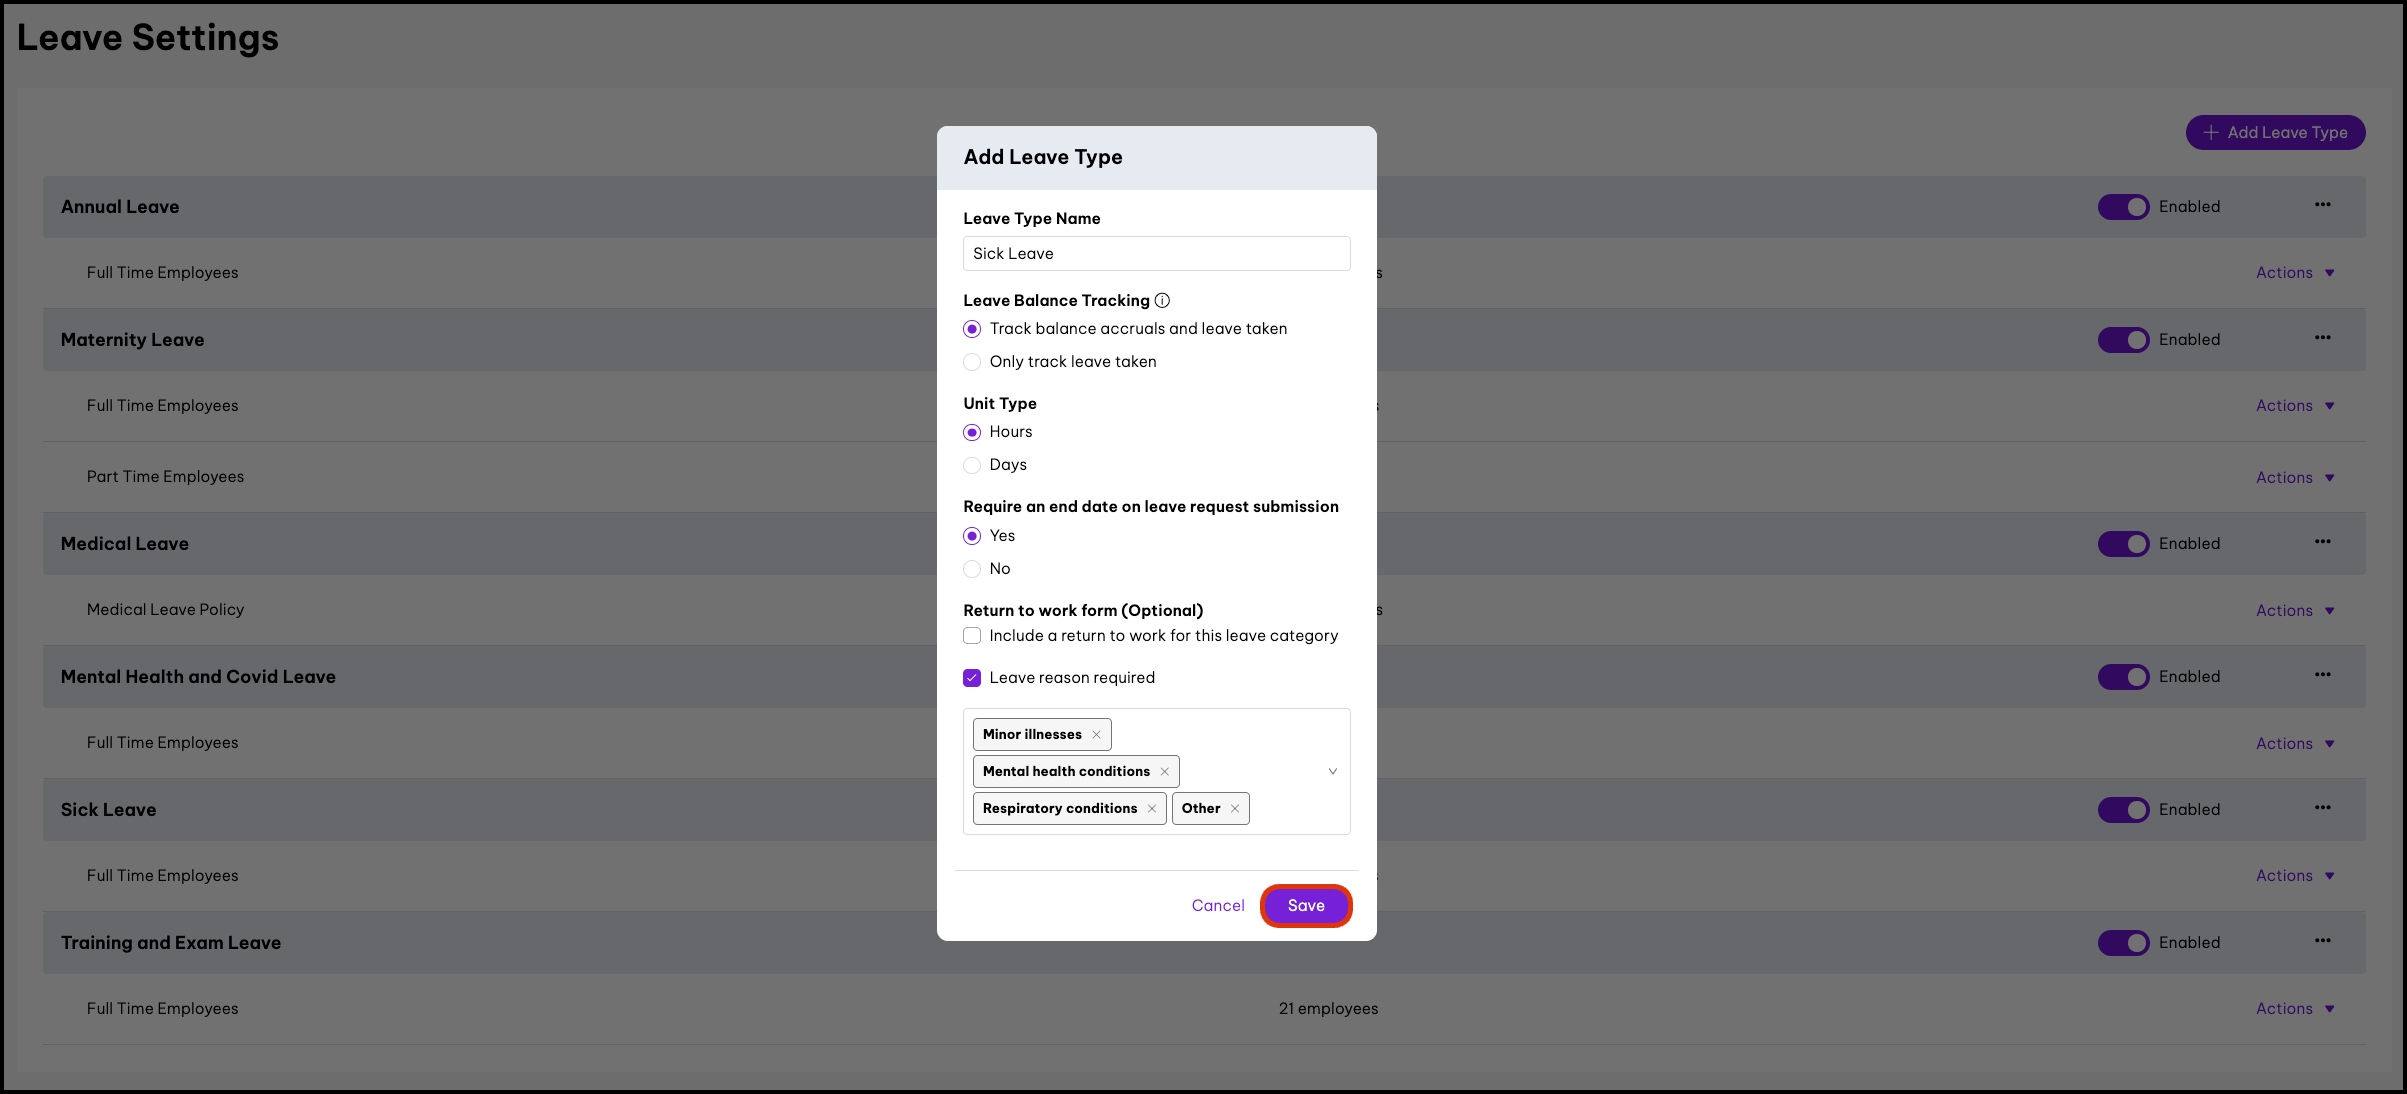Disable the Maternity Leave toggle
Screen dimensions: 2407x1094
pos(2123,340)
